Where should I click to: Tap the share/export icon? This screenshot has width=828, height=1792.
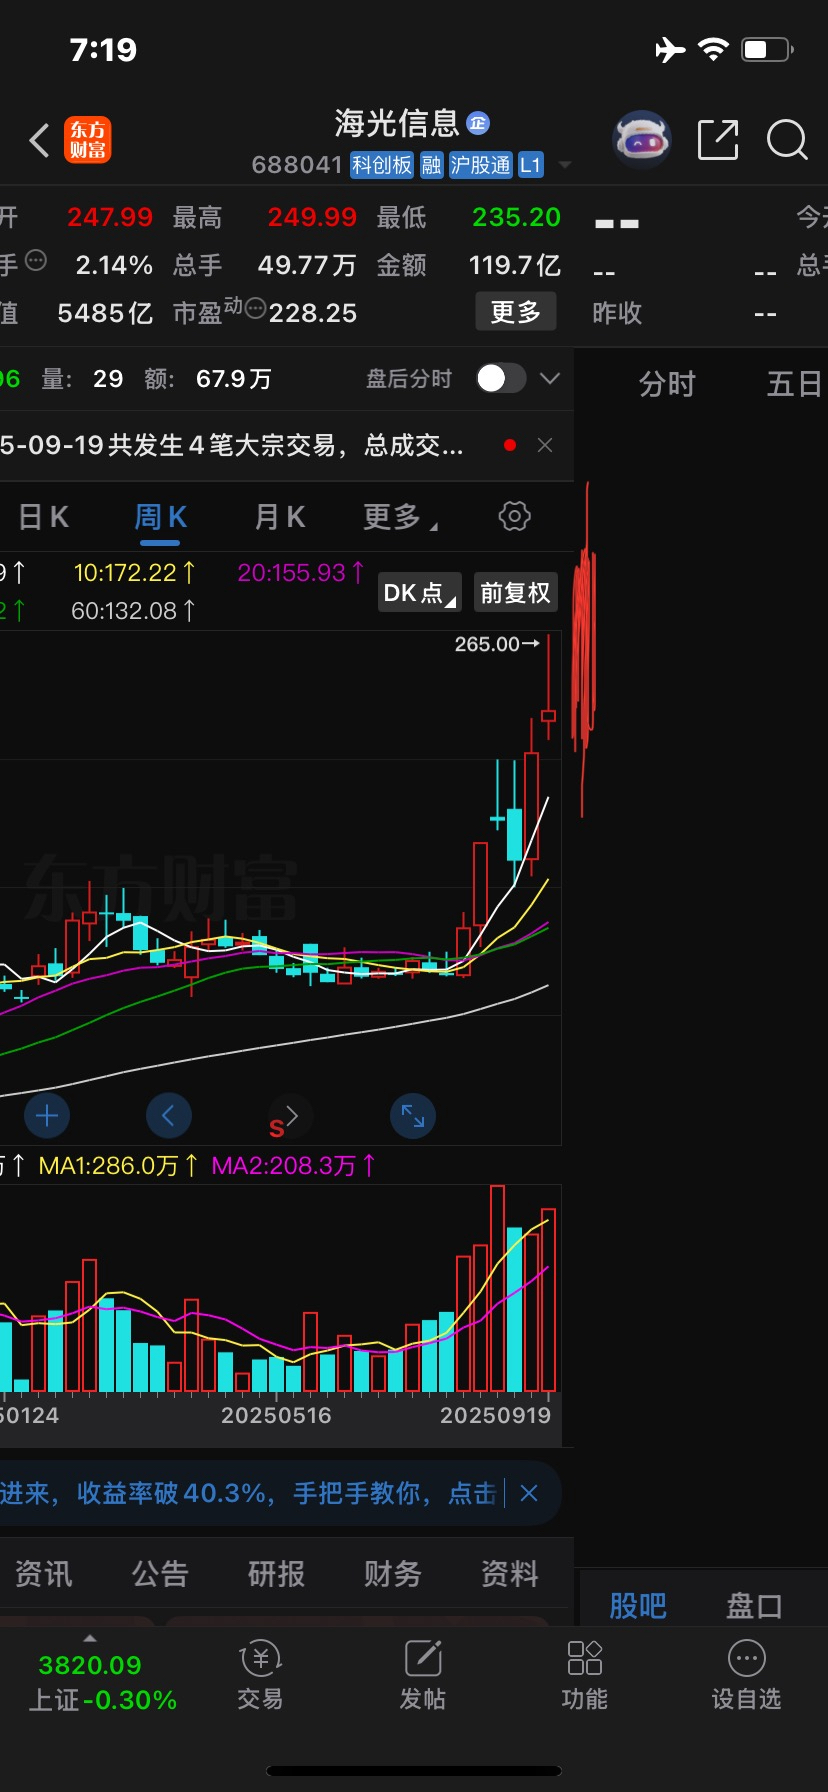(x=718, y=140)
